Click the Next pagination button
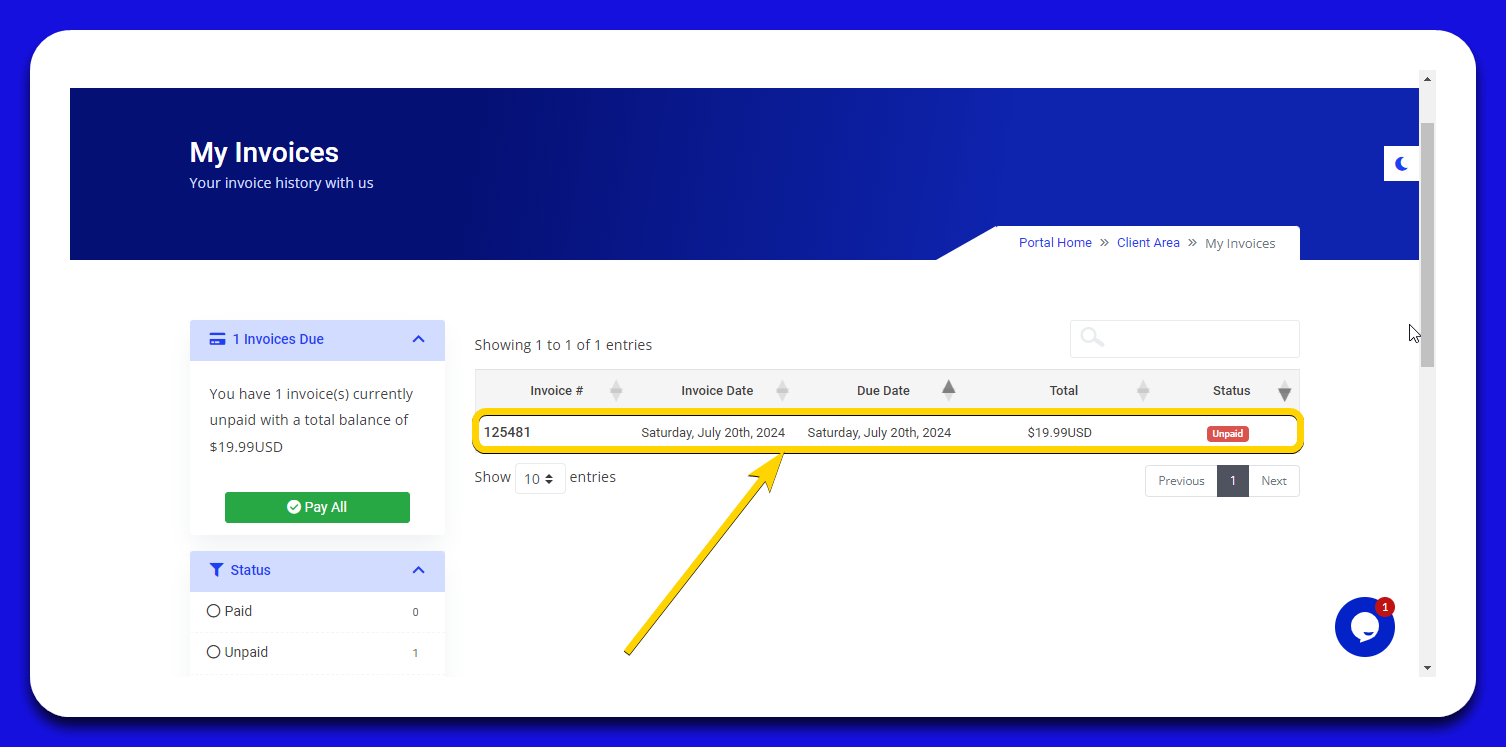Viewport: 1506px width, 747px height. (1273, 481)
